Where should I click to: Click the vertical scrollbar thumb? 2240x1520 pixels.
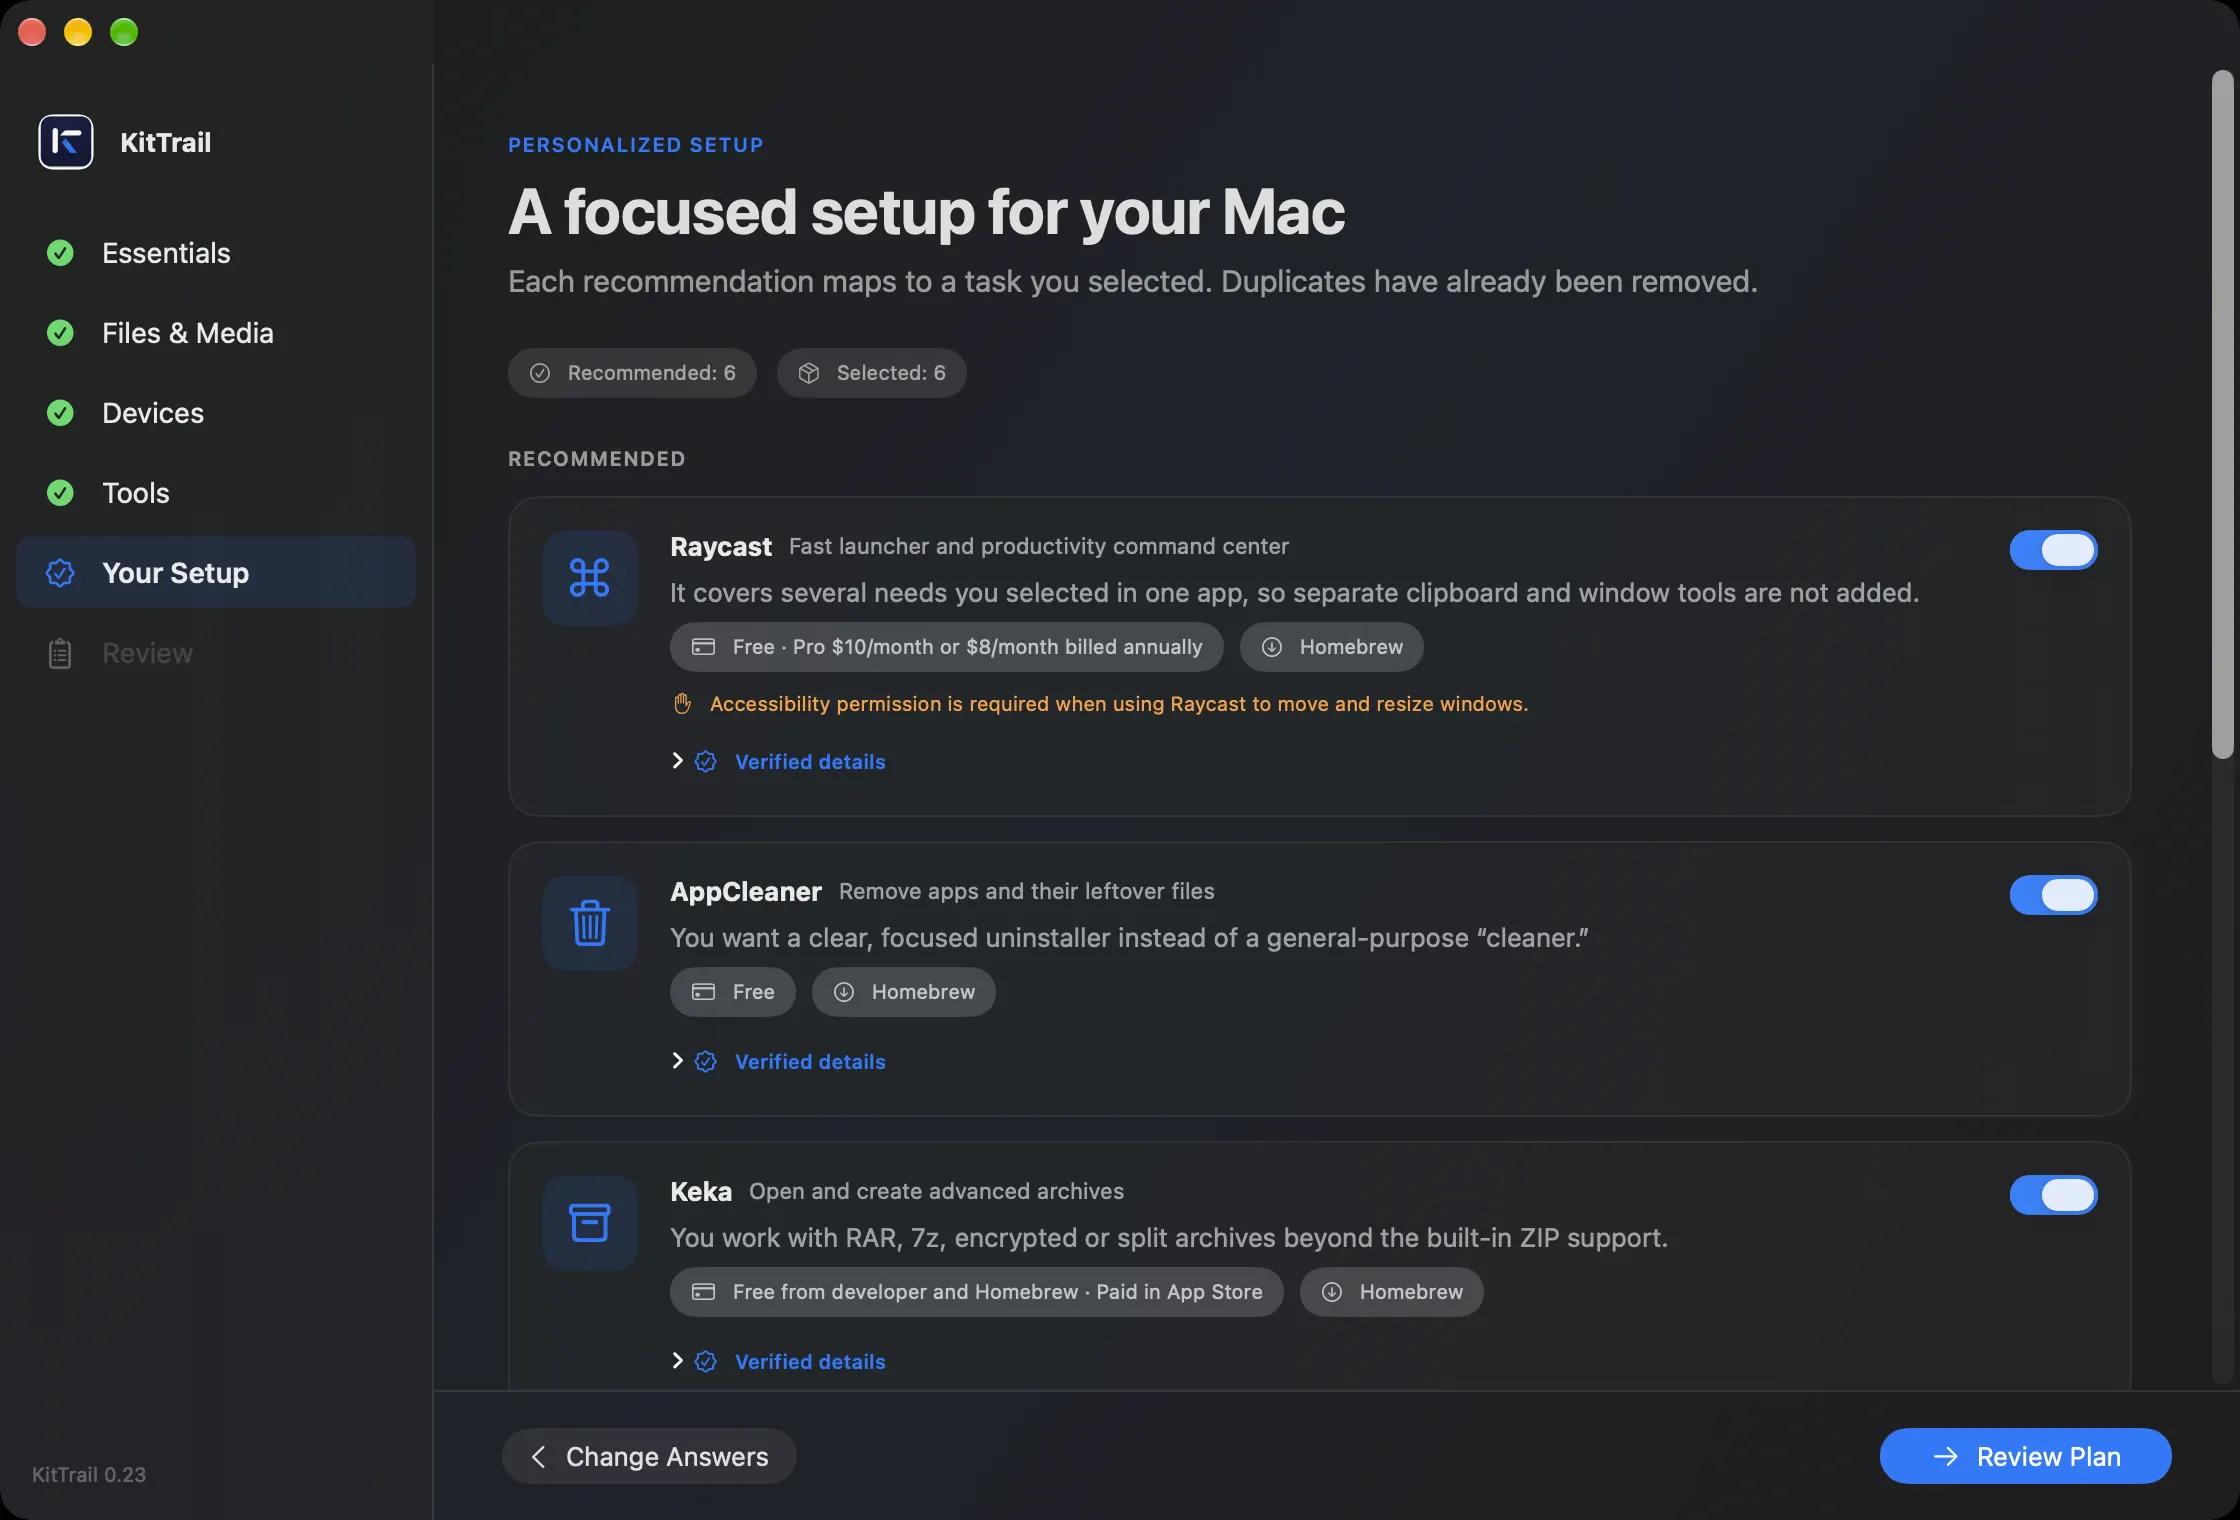(2222, 415)
